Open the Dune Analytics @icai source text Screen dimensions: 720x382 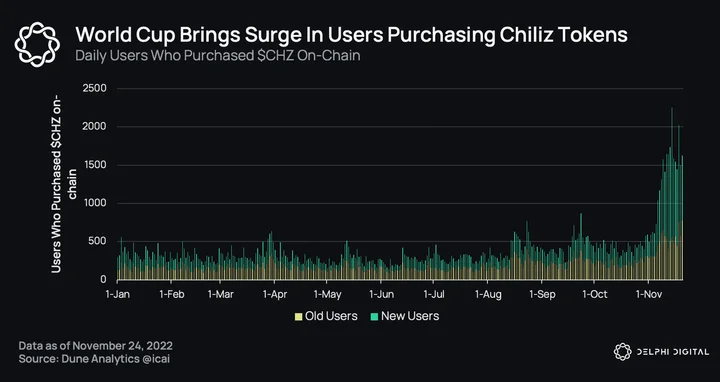point(94,359)
